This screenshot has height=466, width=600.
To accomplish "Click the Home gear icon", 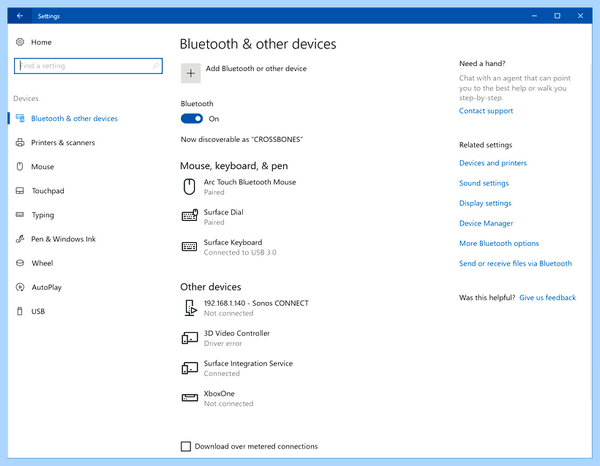I will pyautogui.click(x=20, y=42).
